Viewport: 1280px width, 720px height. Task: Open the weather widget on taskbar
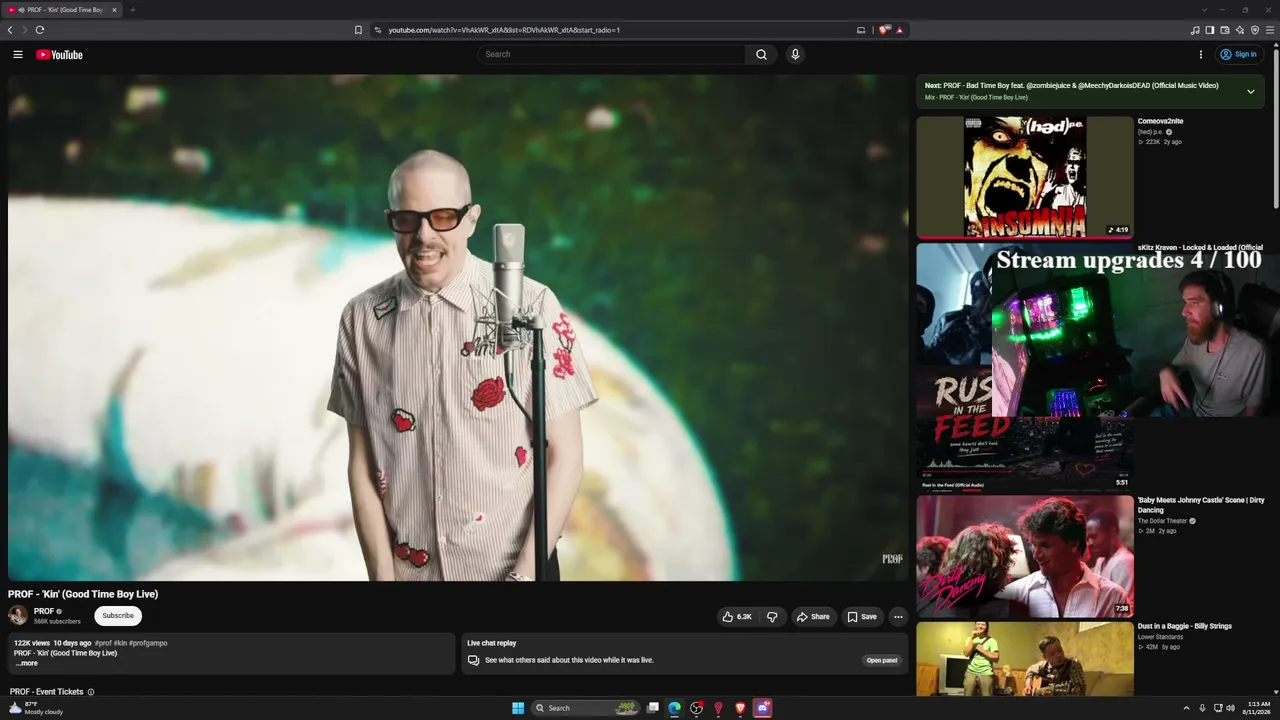36,708
